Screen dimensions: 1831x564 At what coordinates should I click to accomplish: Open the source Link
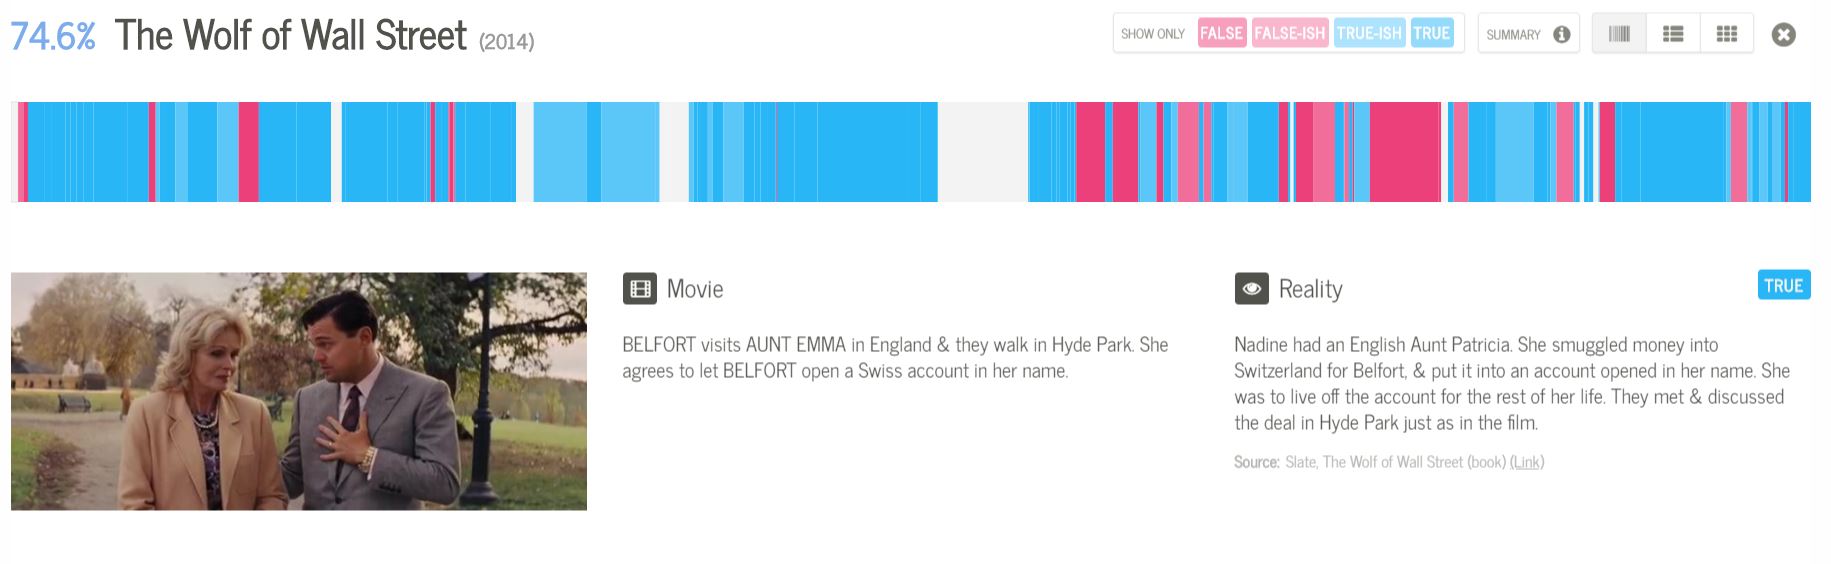(1526, 462)
